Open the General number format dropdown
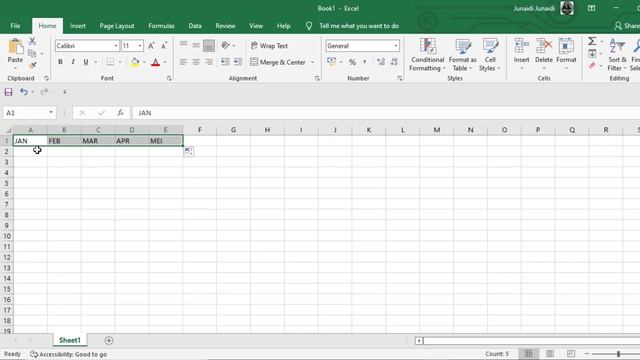Screen dimensions: 640x360 point(396,46)
